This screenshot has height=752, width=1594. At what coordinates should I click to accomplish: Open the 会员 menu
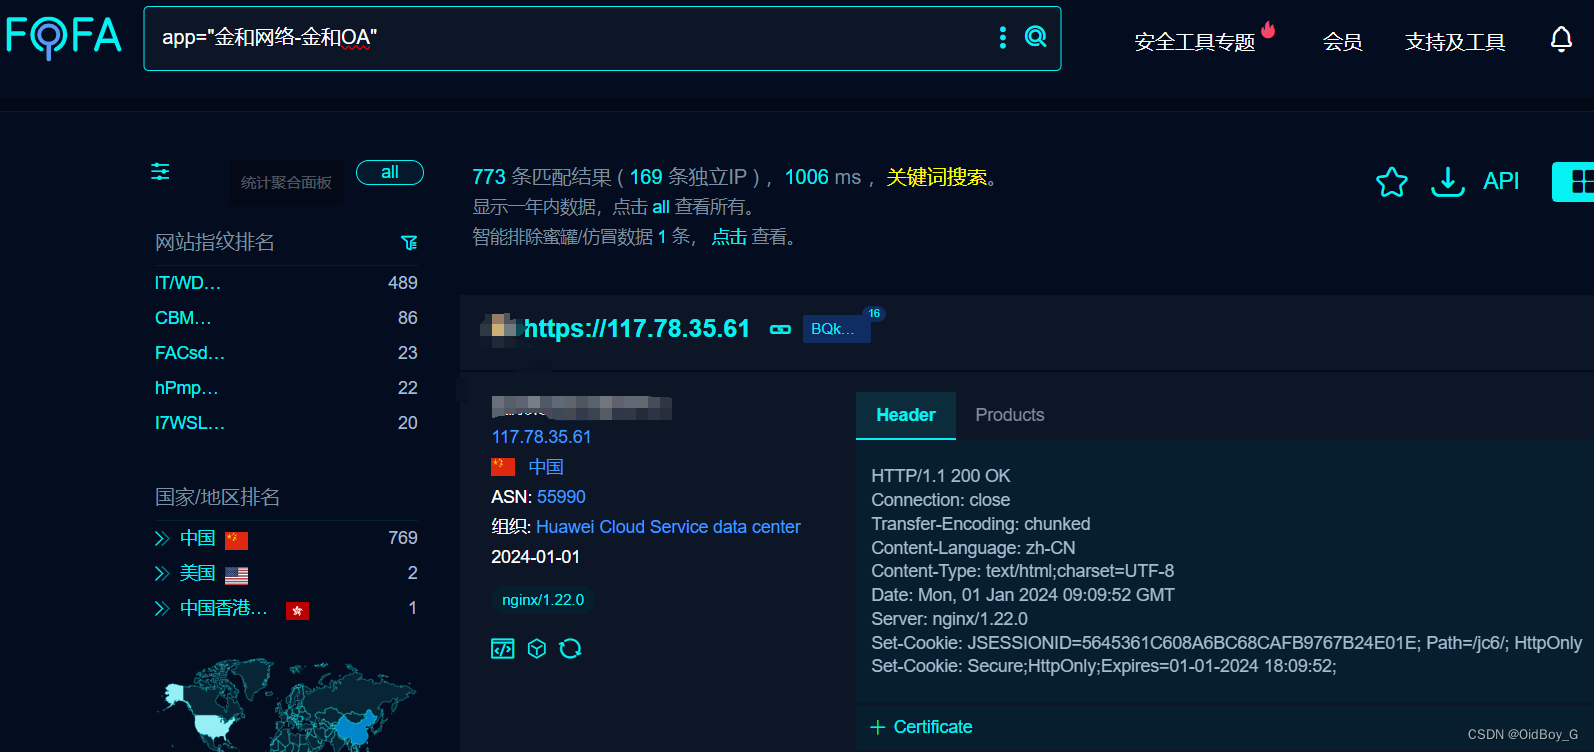(1343, 42)
